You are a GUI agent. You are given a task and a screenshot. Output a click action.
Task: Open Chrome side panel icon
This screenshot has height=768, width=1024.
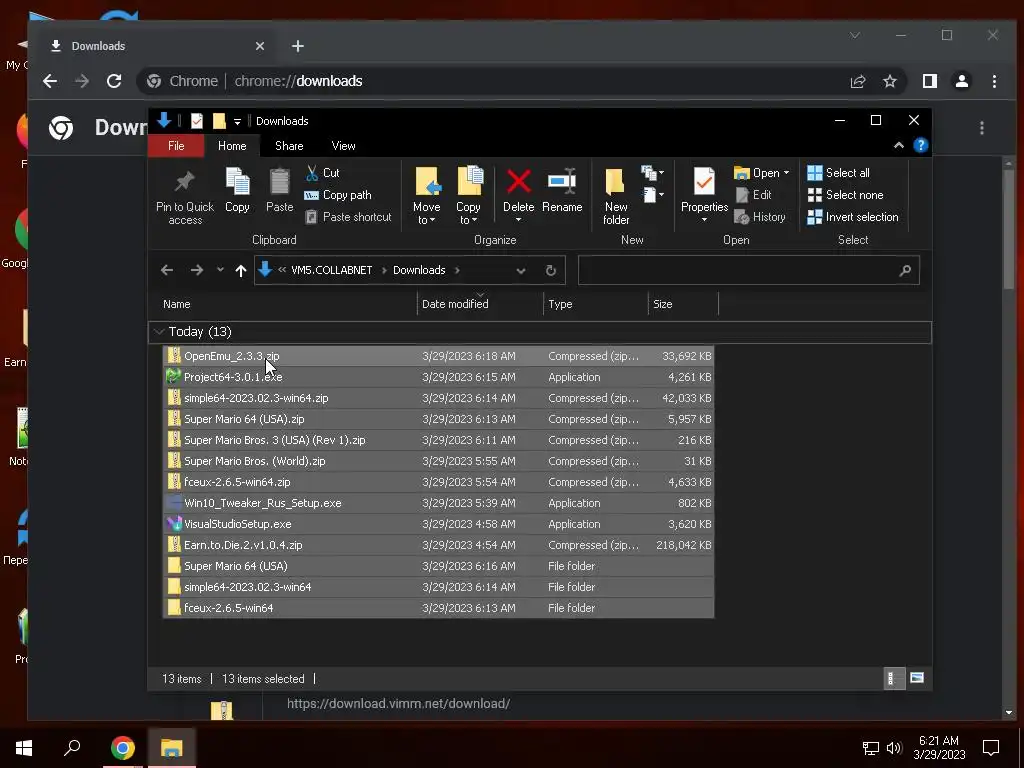tap(929, 81)
